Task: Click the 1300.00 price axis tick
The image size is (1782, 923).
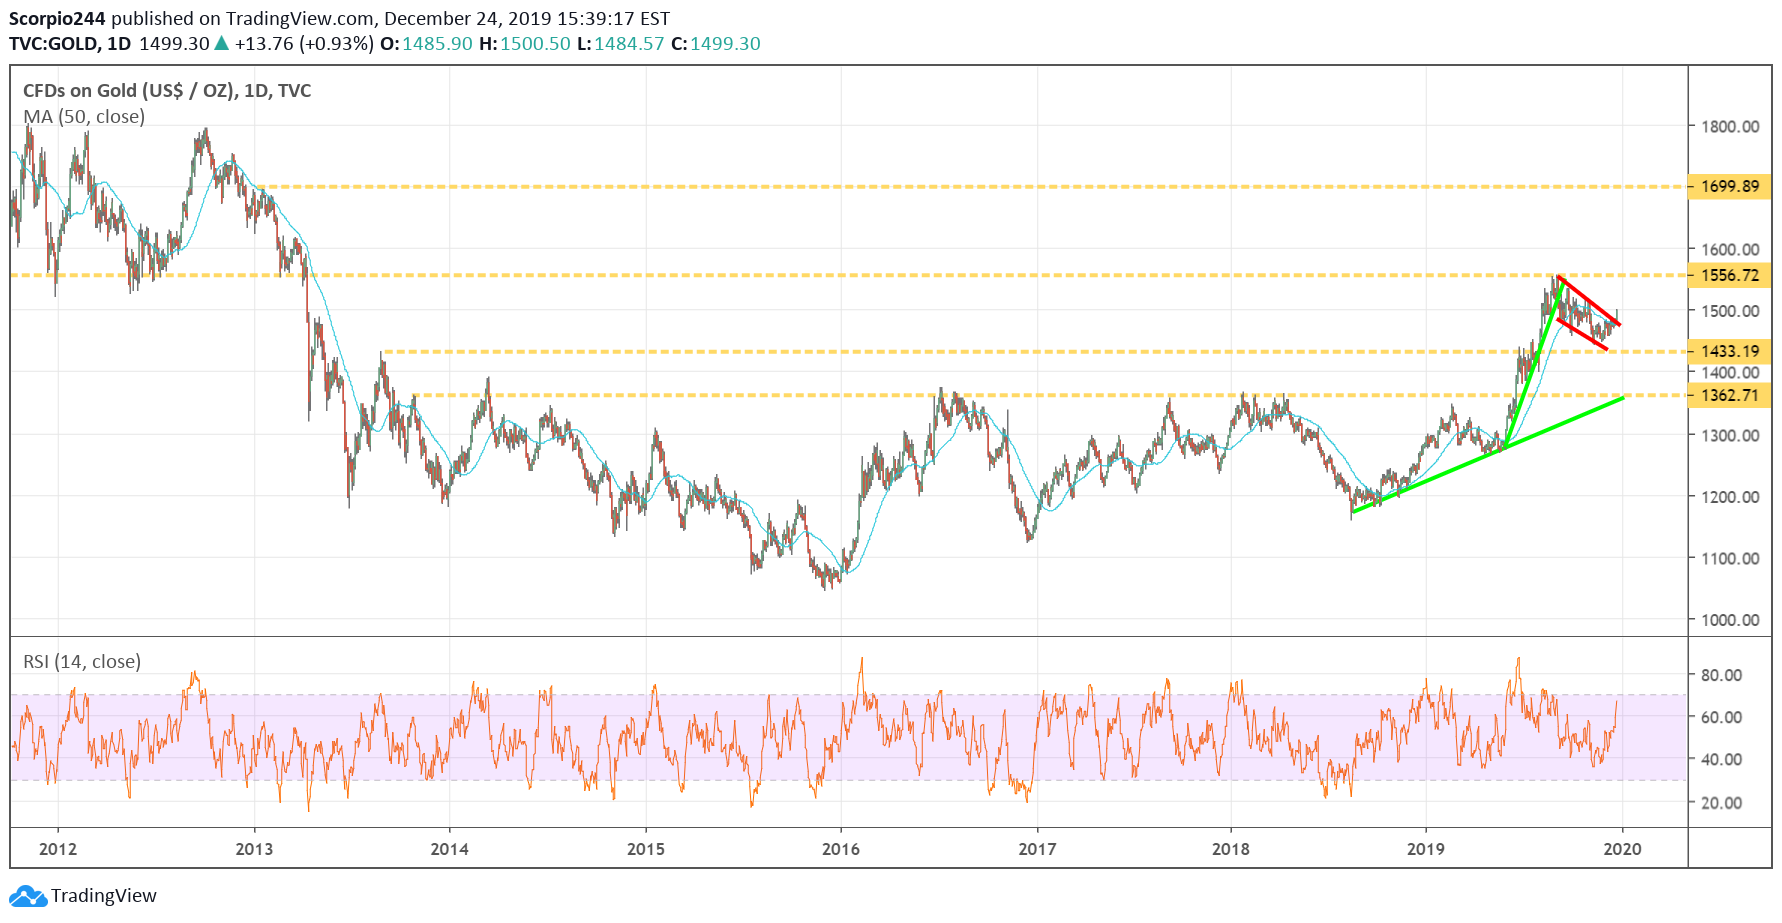Action: coord(1730,435)
